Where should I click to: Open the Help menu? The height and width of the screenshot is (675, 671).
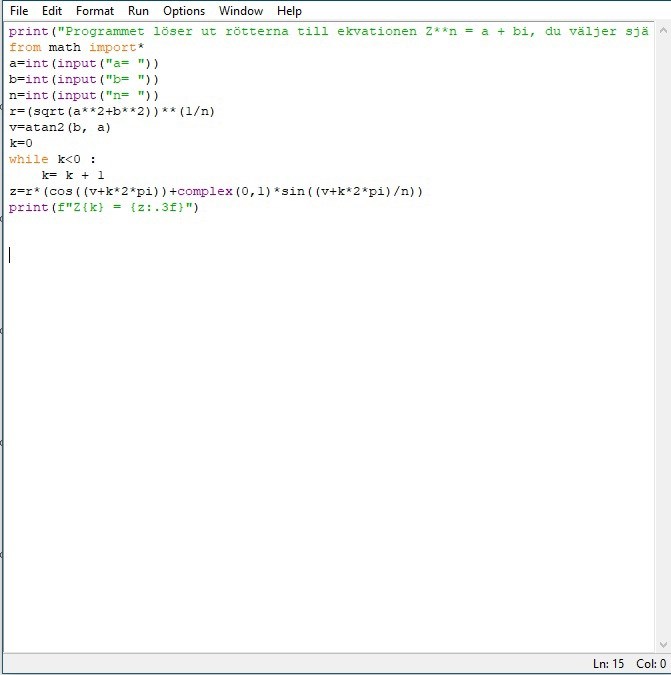289,11
